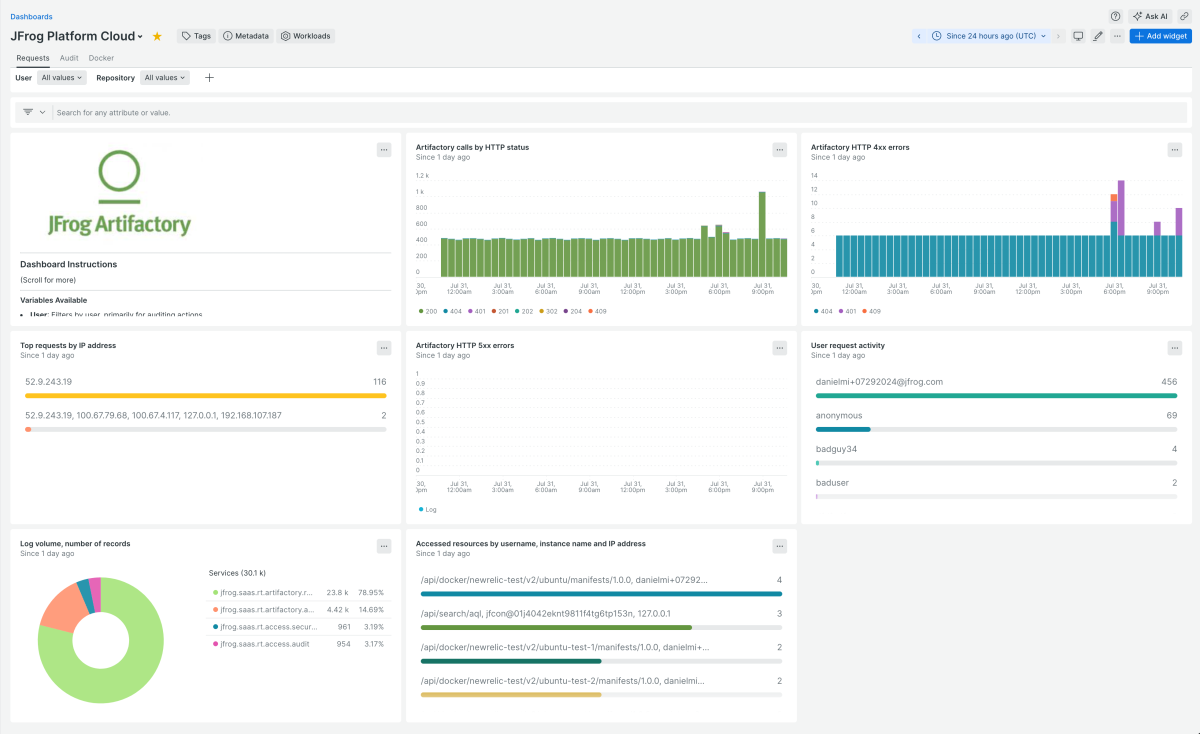The image size is (1200, 734).
Task: Open the ellipsis menu on Artifactory HTTP 4xx errors
Action: click(x=1175, y=149)
